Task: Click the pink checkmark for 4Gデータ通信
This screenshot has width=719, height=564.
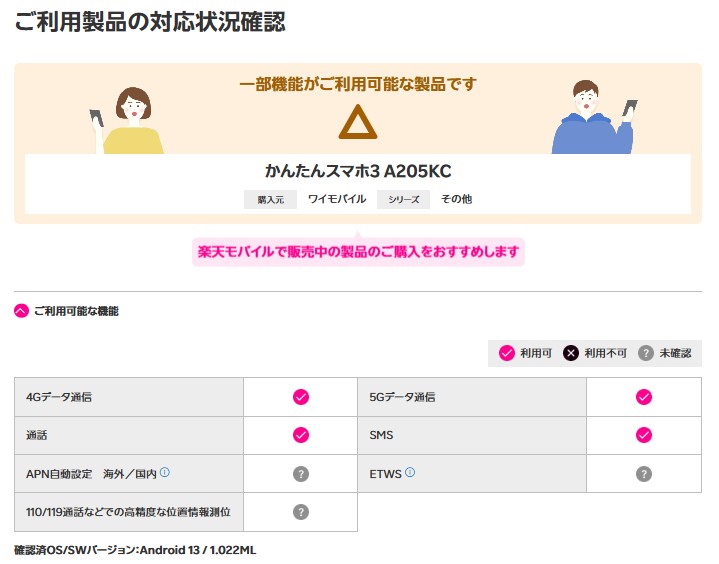Action: tap(300, 397)
